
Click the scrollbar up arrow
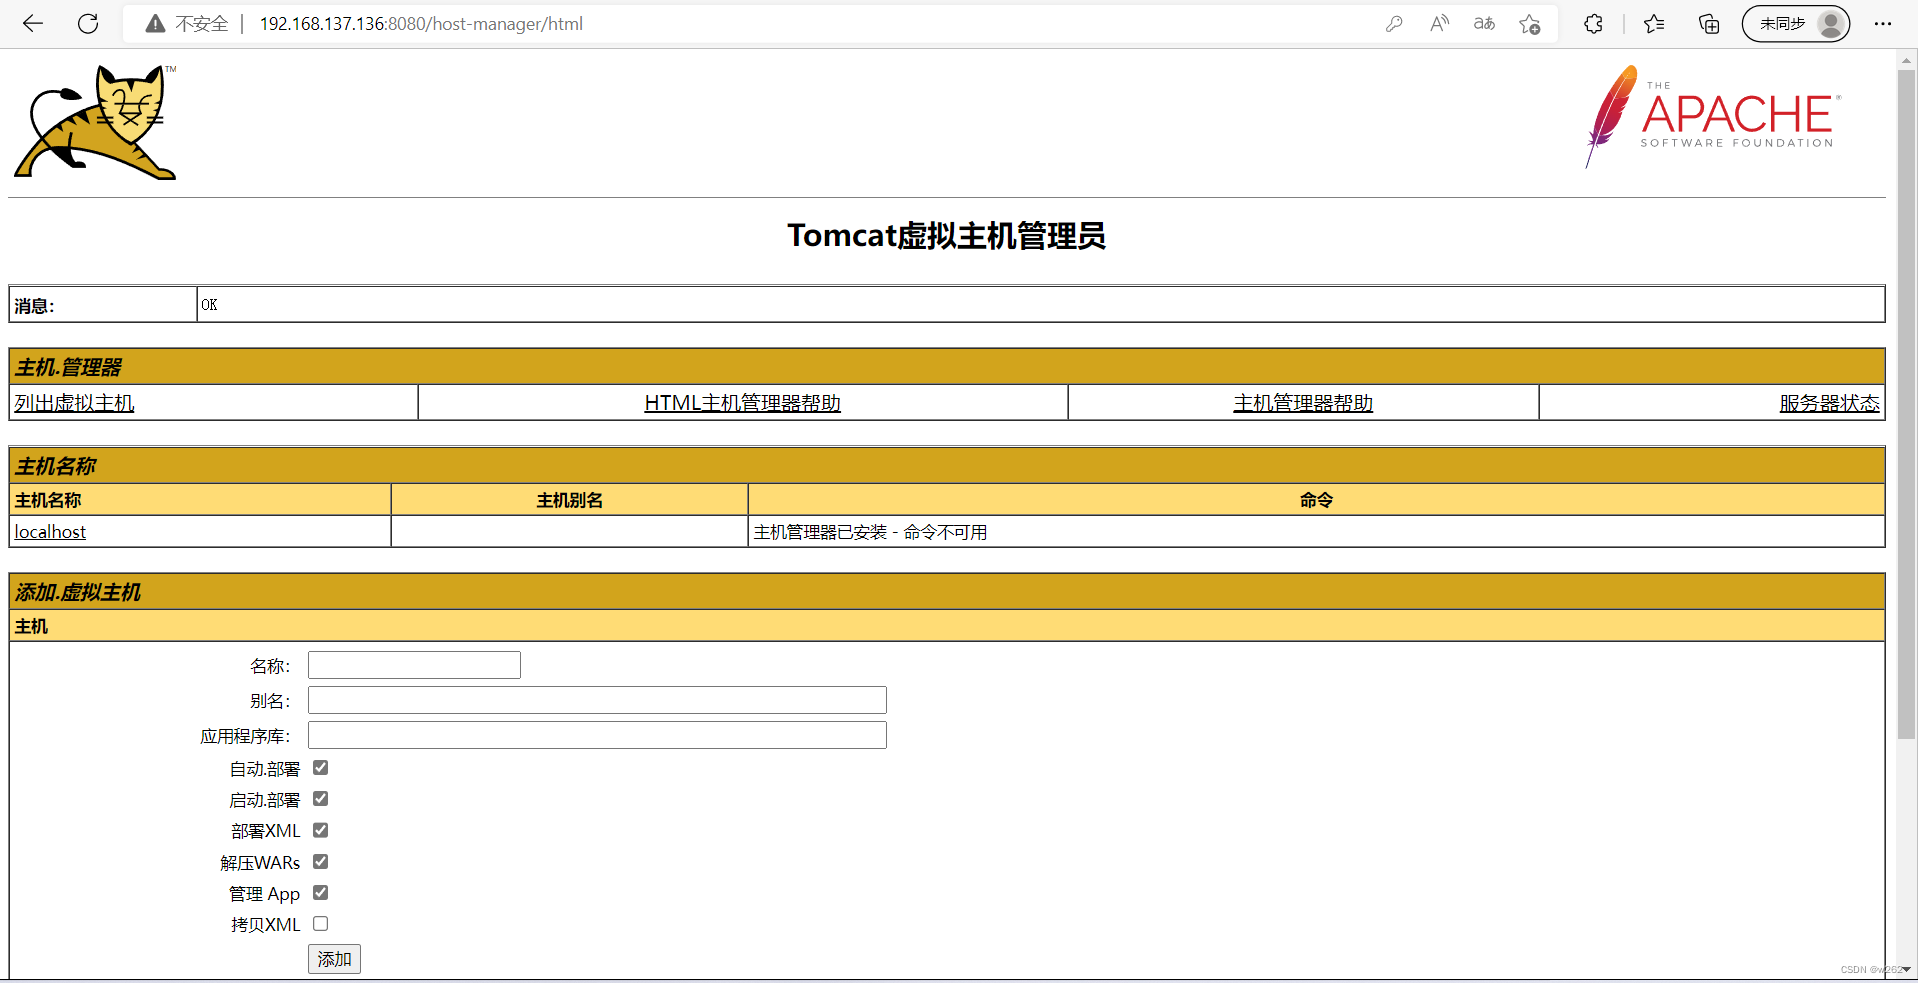pyautogui.click(x=1906, y=60)
